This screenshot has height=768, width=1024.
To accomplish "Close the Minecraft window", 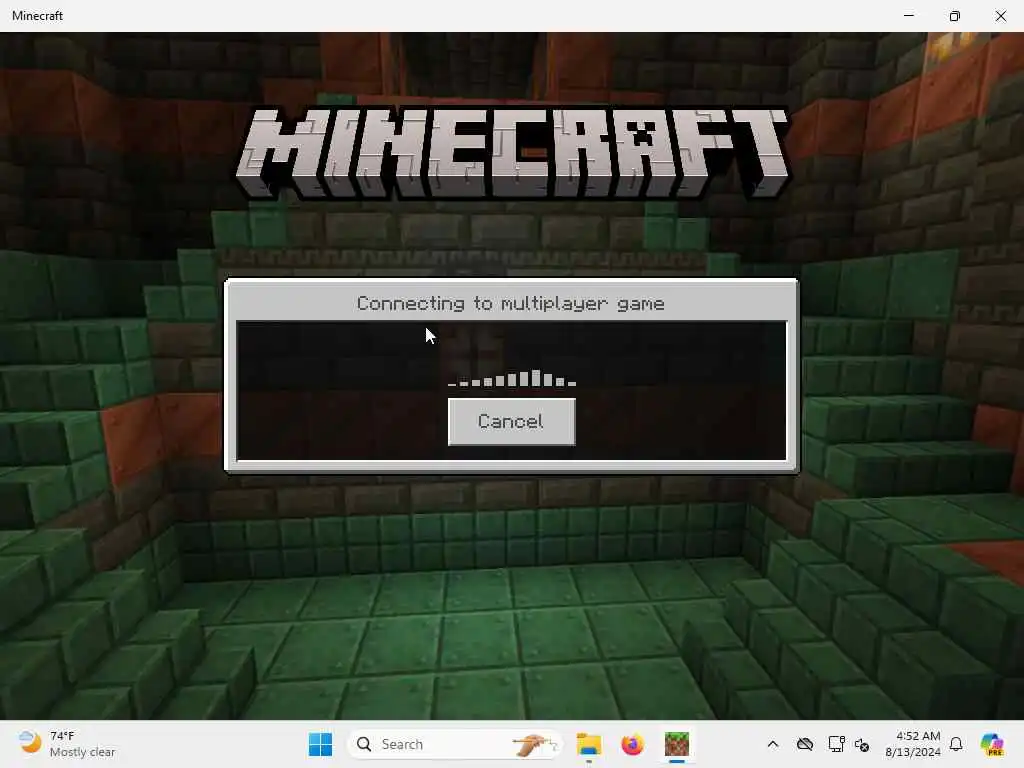I will click(x=1000, y=16).
